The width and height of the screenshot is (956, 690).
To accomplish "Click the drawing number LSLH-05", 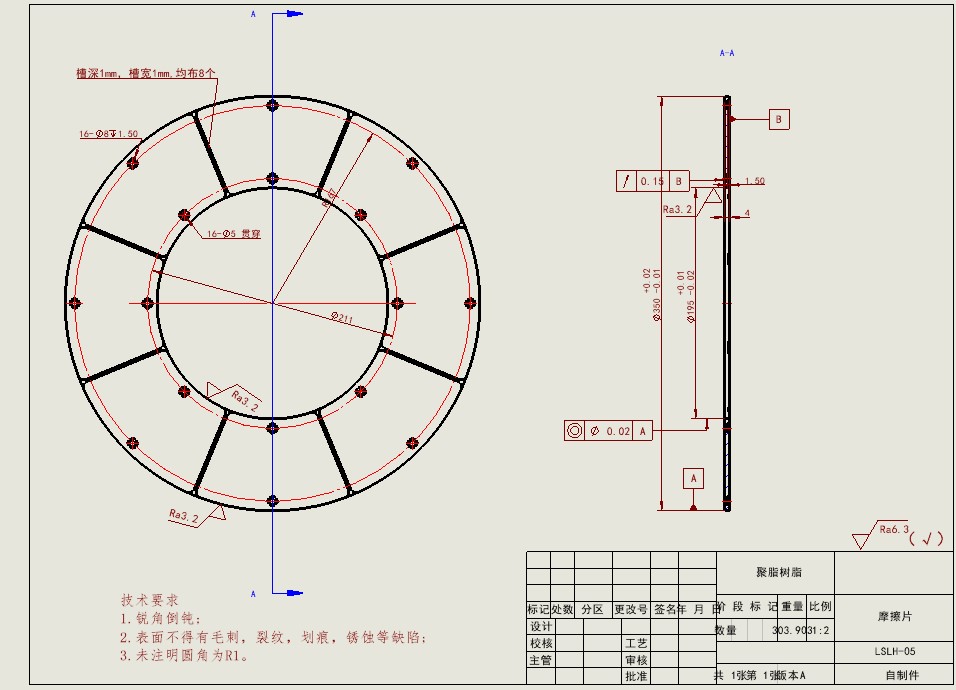I will (893, 651).
